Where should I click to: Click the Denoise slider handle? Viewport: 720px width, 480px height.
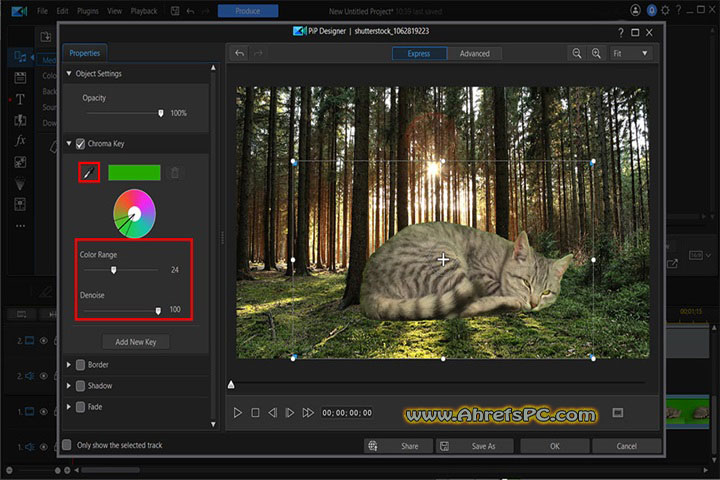[x=158, y=311]
